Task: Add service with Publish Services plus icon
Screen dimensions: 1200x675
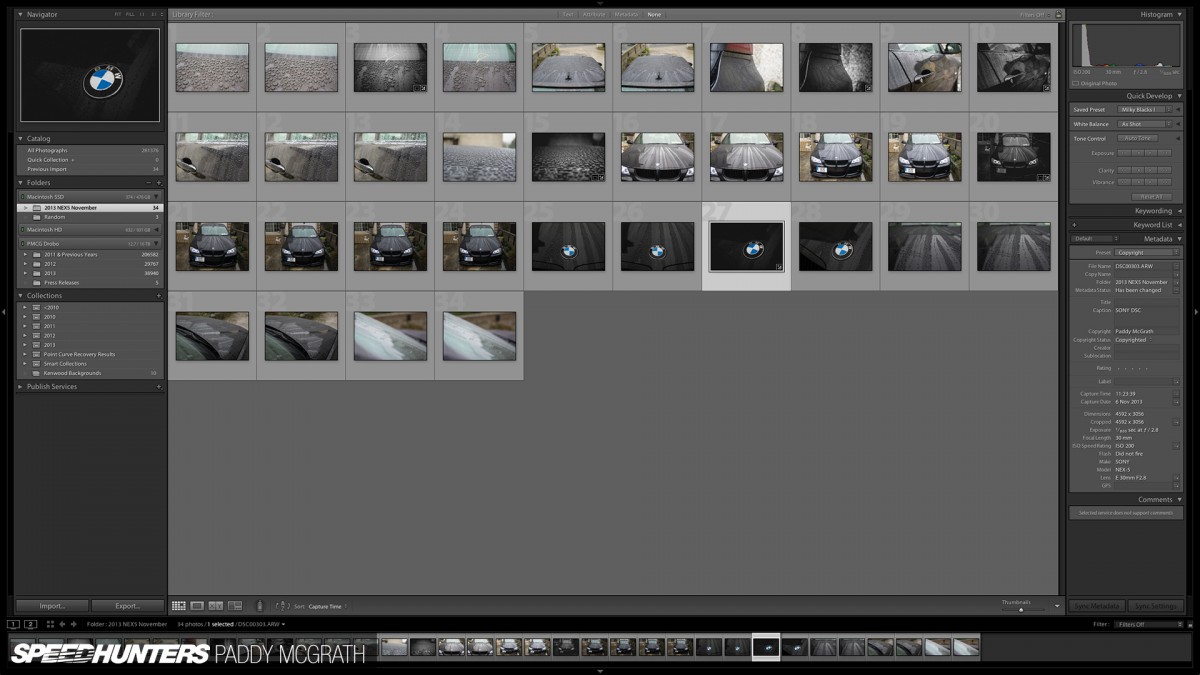Action: click(x=159, y=386)
